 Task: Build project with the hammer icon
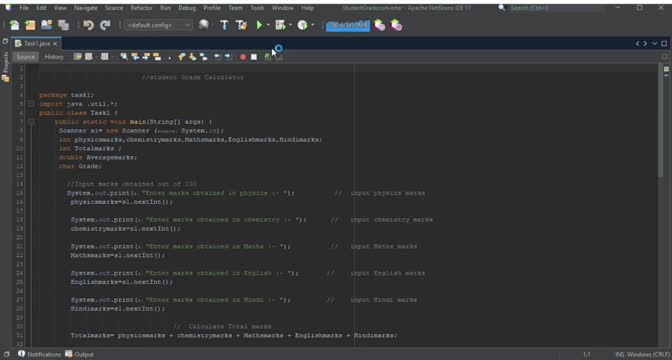(x=224, y=25)
